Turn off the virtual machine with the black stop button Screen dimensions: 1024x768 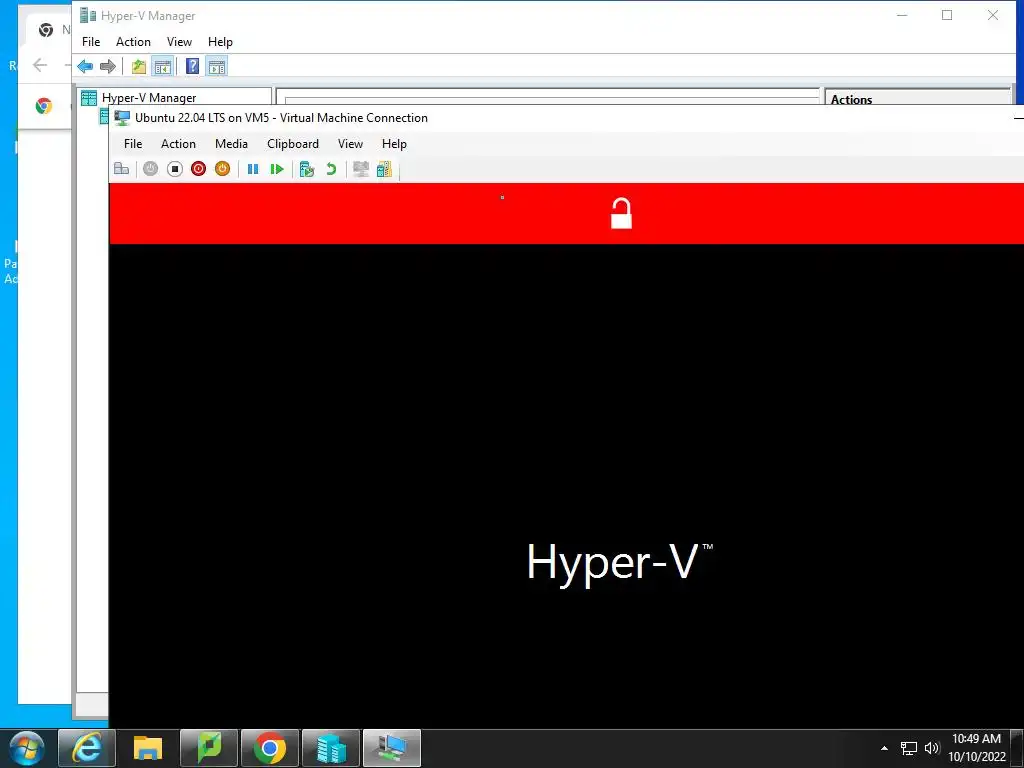point(174,169)
